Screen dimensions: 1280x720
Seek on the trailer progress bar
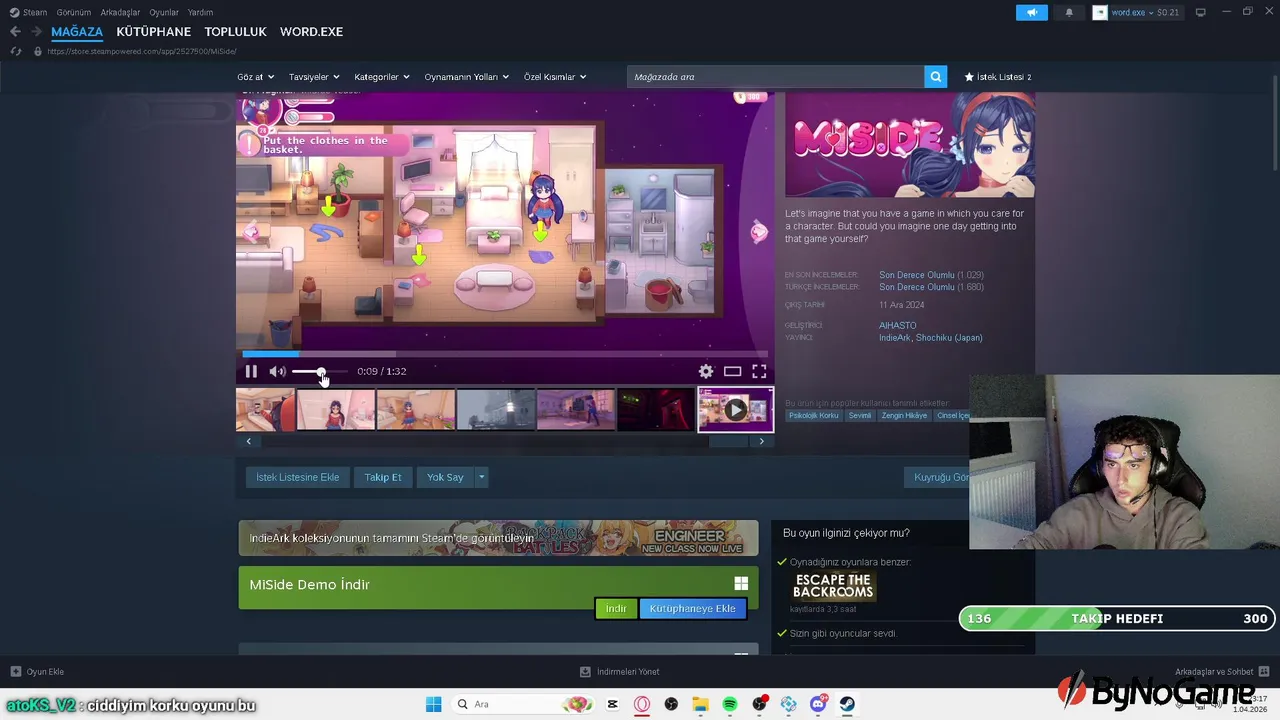tap(505, 353)
